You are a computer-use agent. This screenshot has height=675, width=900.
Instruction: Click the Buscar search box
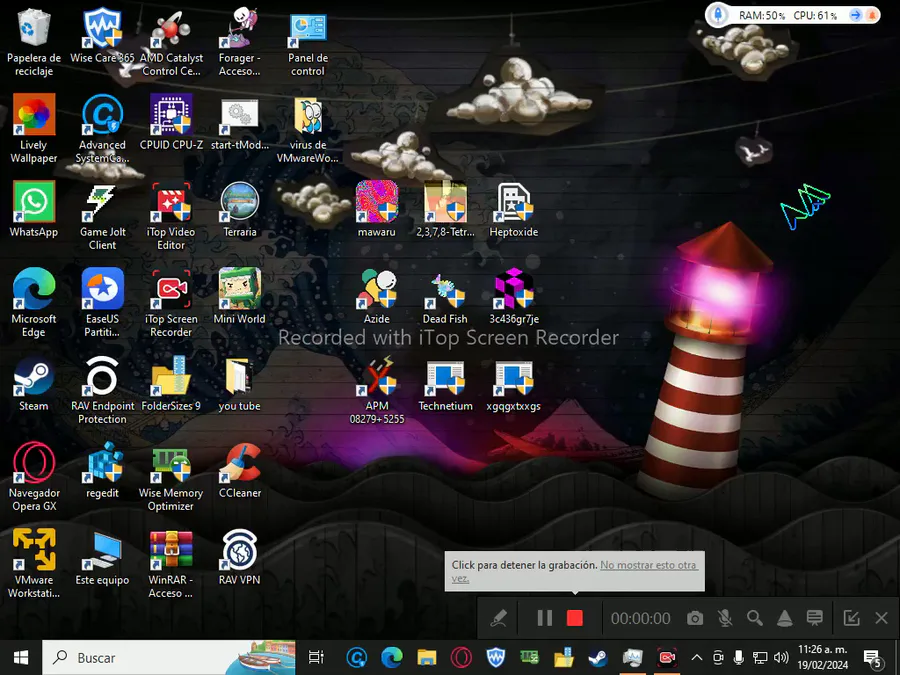click(169, 658)
